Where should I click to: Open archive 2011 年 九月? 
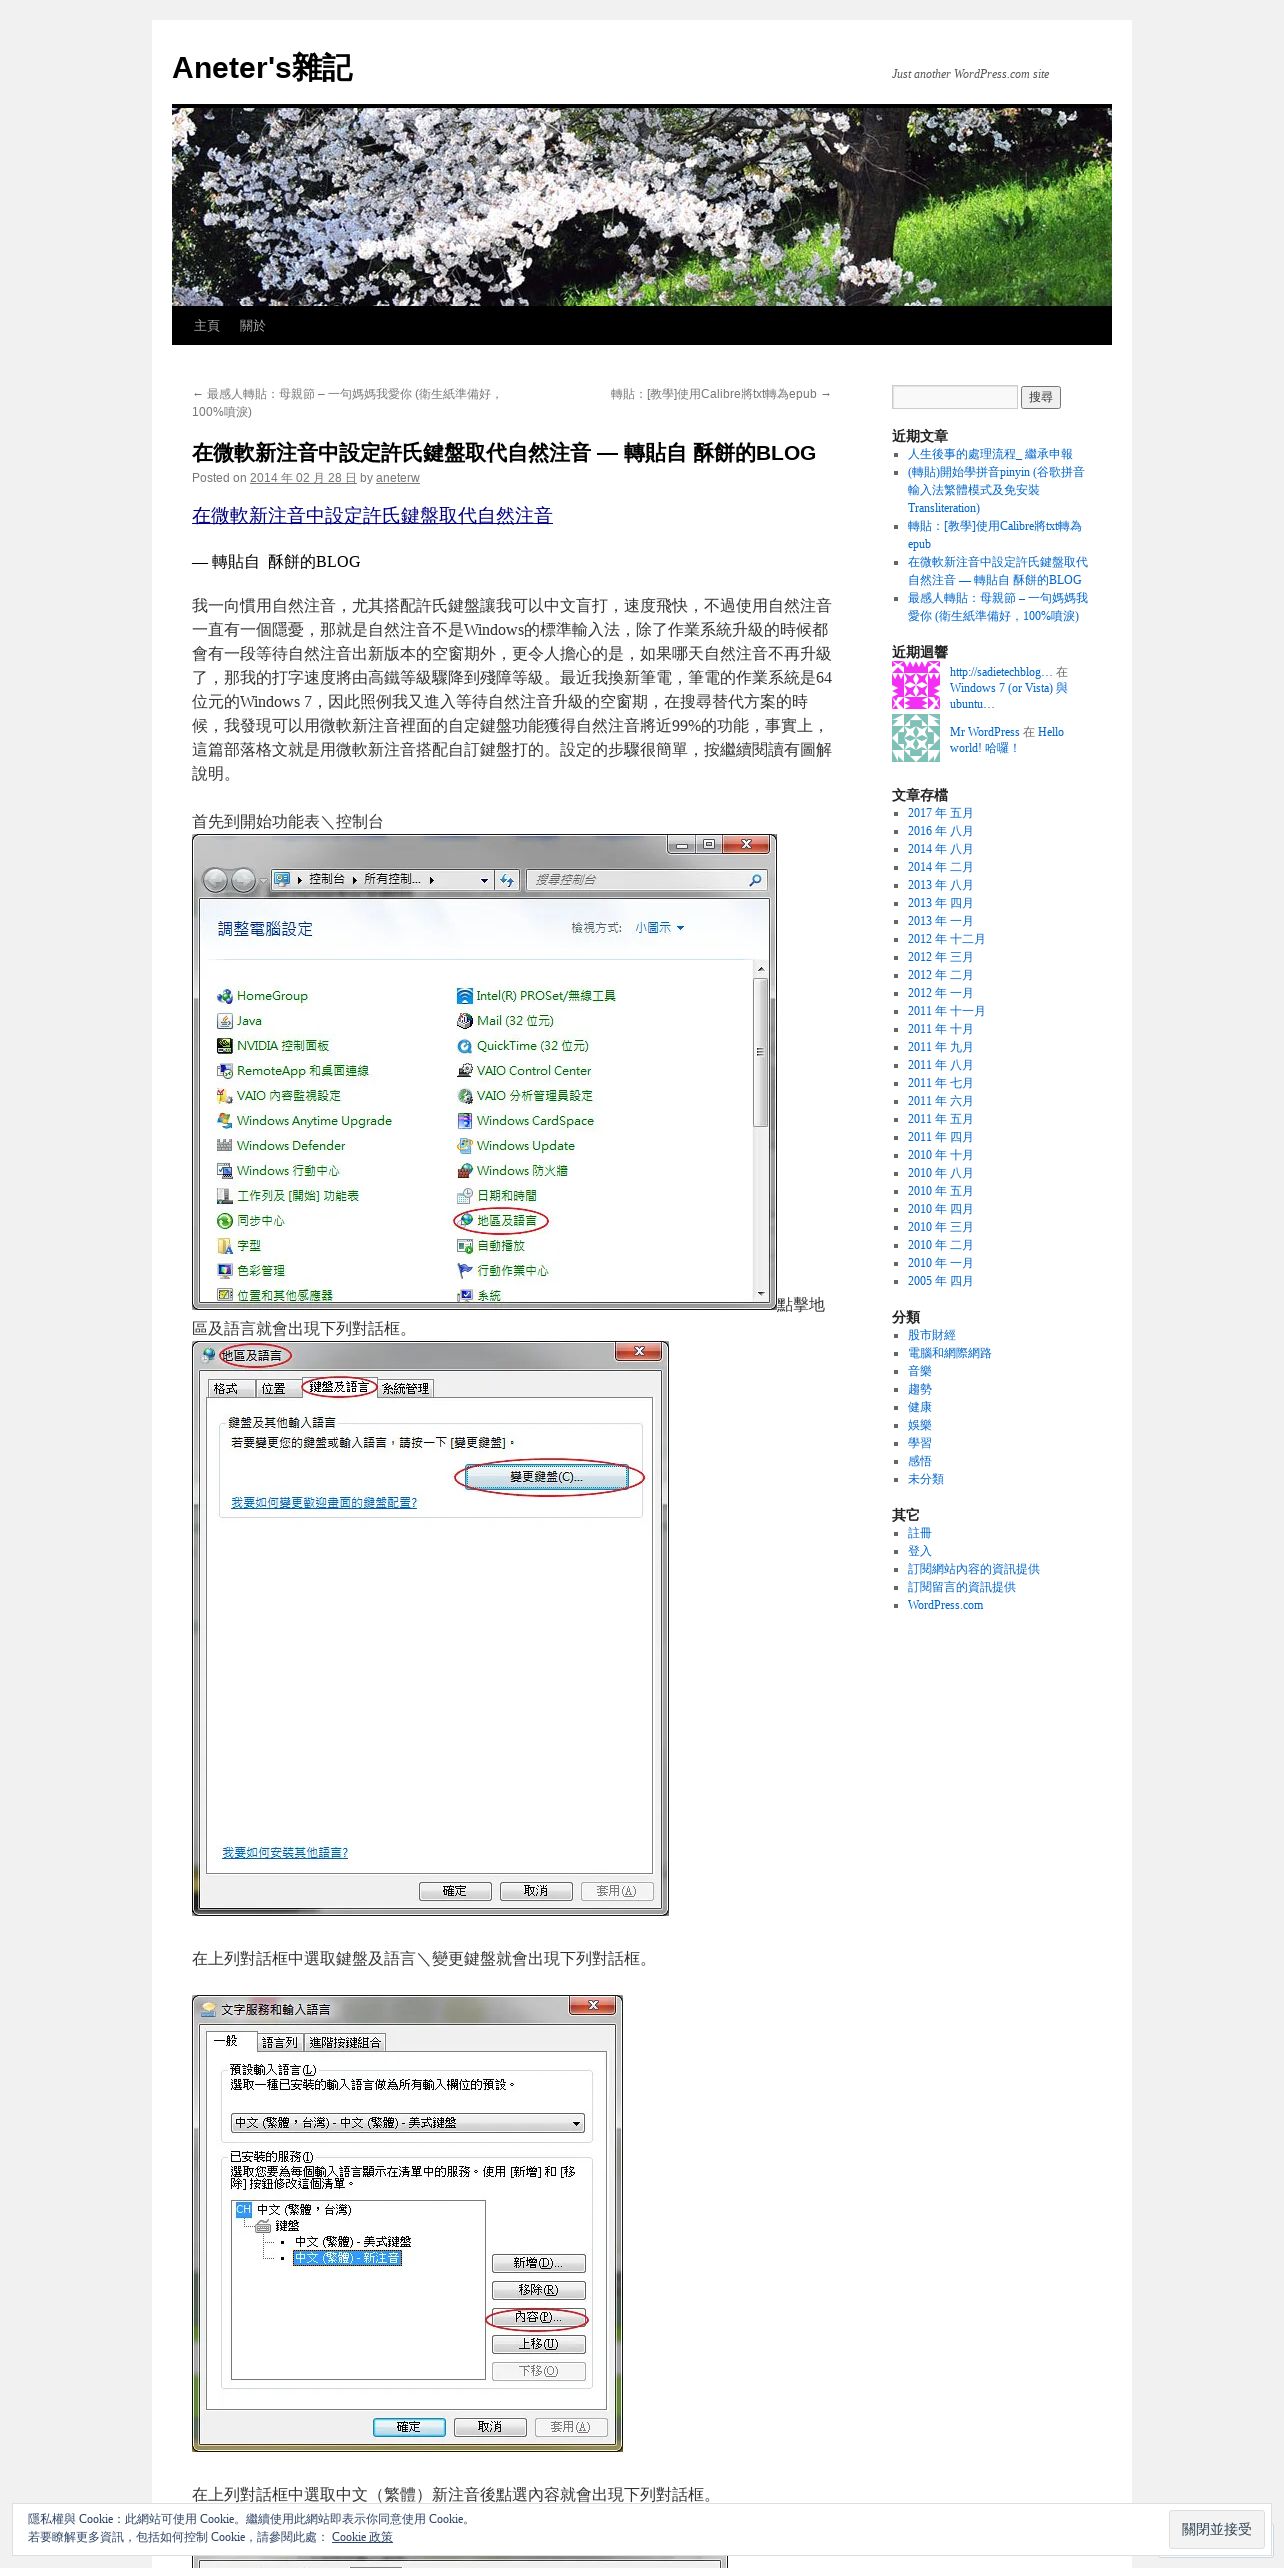(940, 1047)
